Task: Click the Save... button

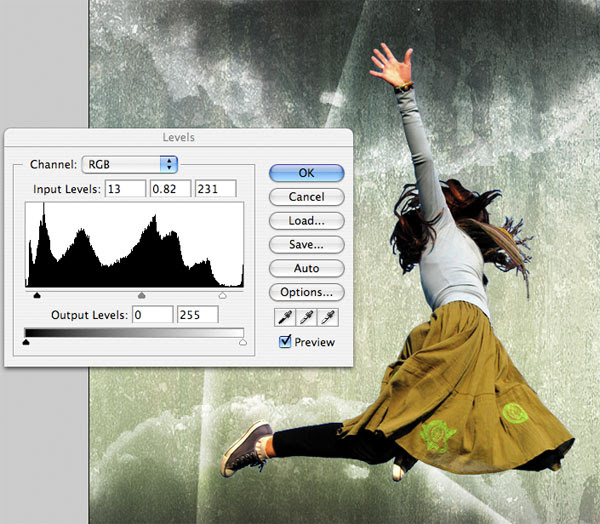Action: (x=307, y=245)
